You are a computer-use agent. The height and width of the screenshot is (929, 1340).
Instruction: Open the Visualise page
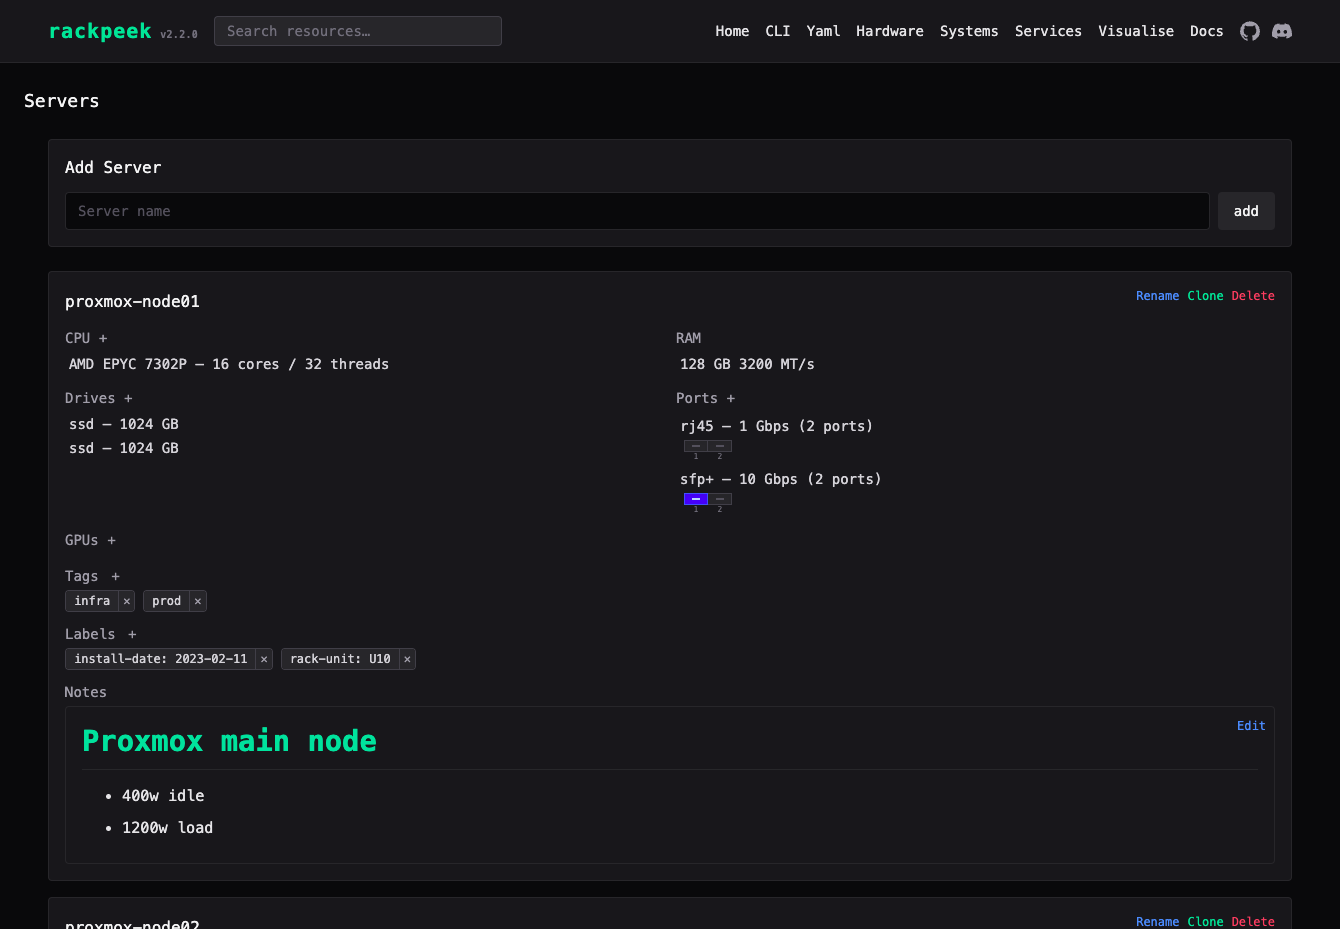pyautogui.click(x=1136, y=31)
